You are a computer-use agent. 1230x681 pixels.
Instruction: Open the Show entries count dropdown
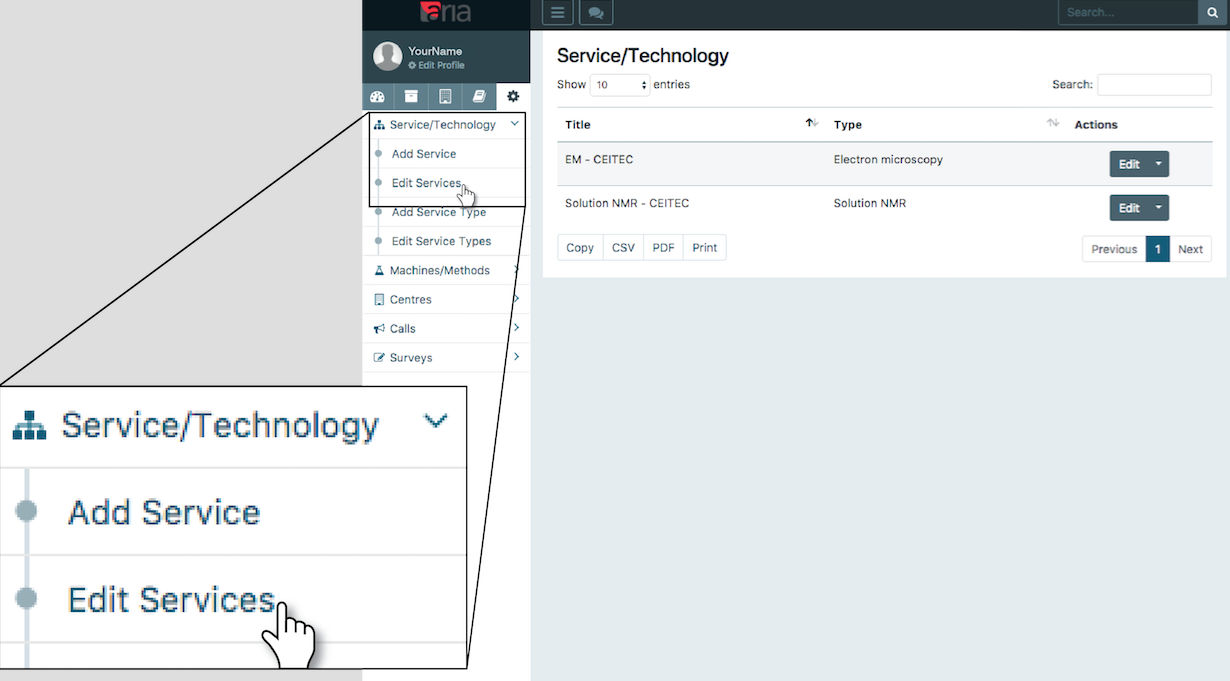point(620,85)
